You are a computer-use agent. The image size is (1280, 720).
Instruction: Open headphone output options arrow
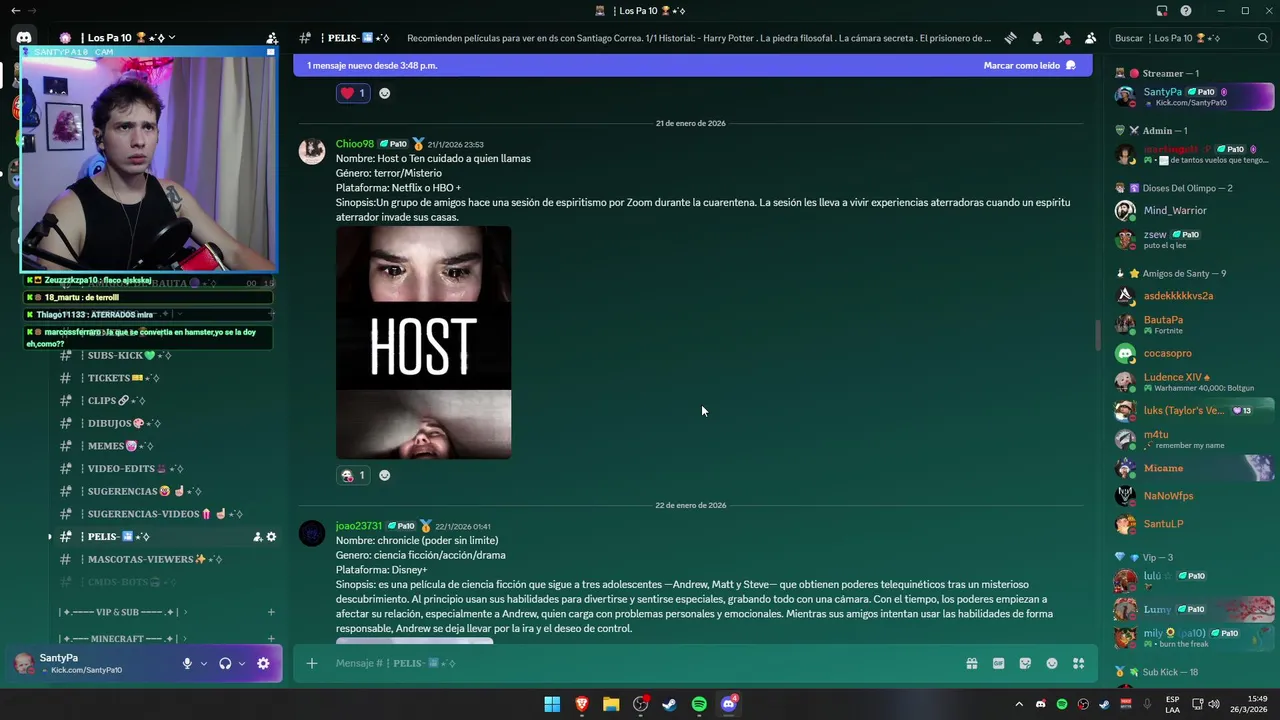pos(241,663)
